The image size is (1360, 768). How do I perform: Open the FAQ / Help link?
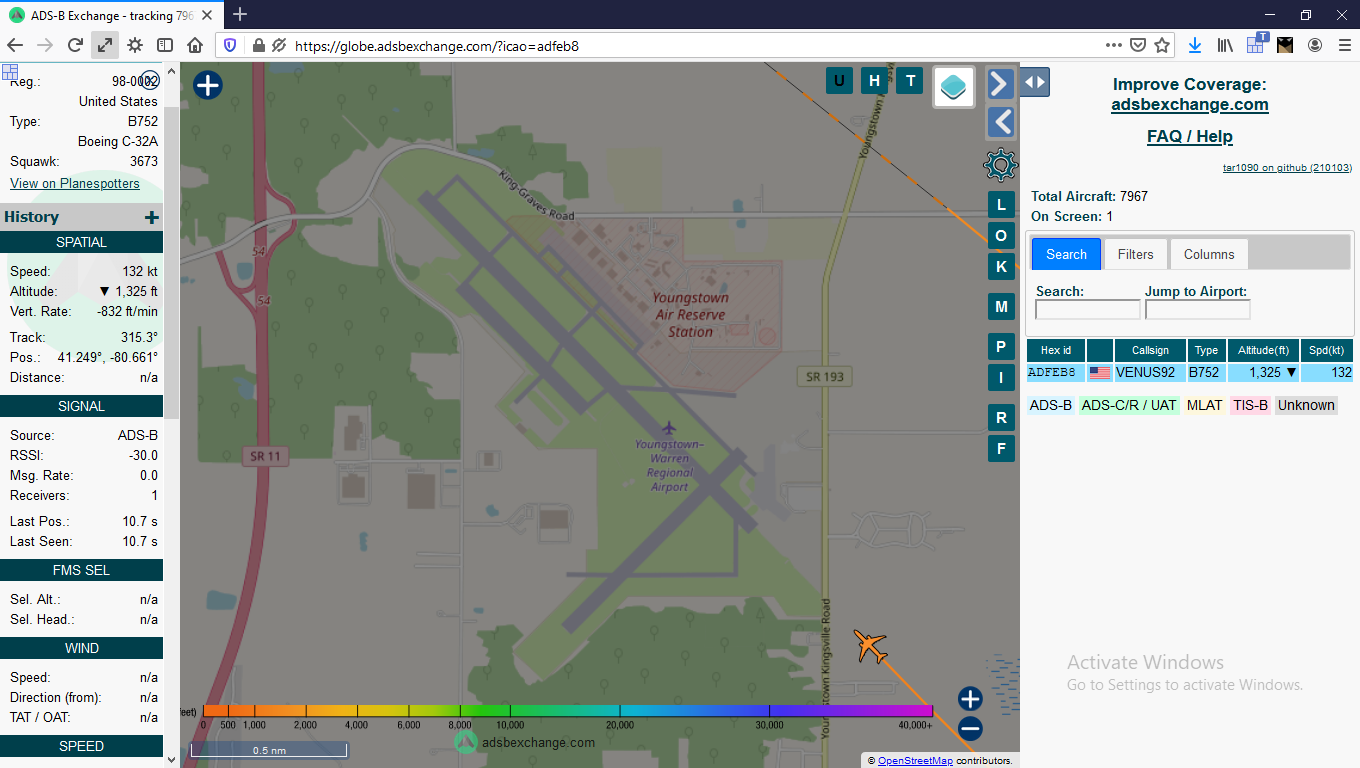point(1190,136)
